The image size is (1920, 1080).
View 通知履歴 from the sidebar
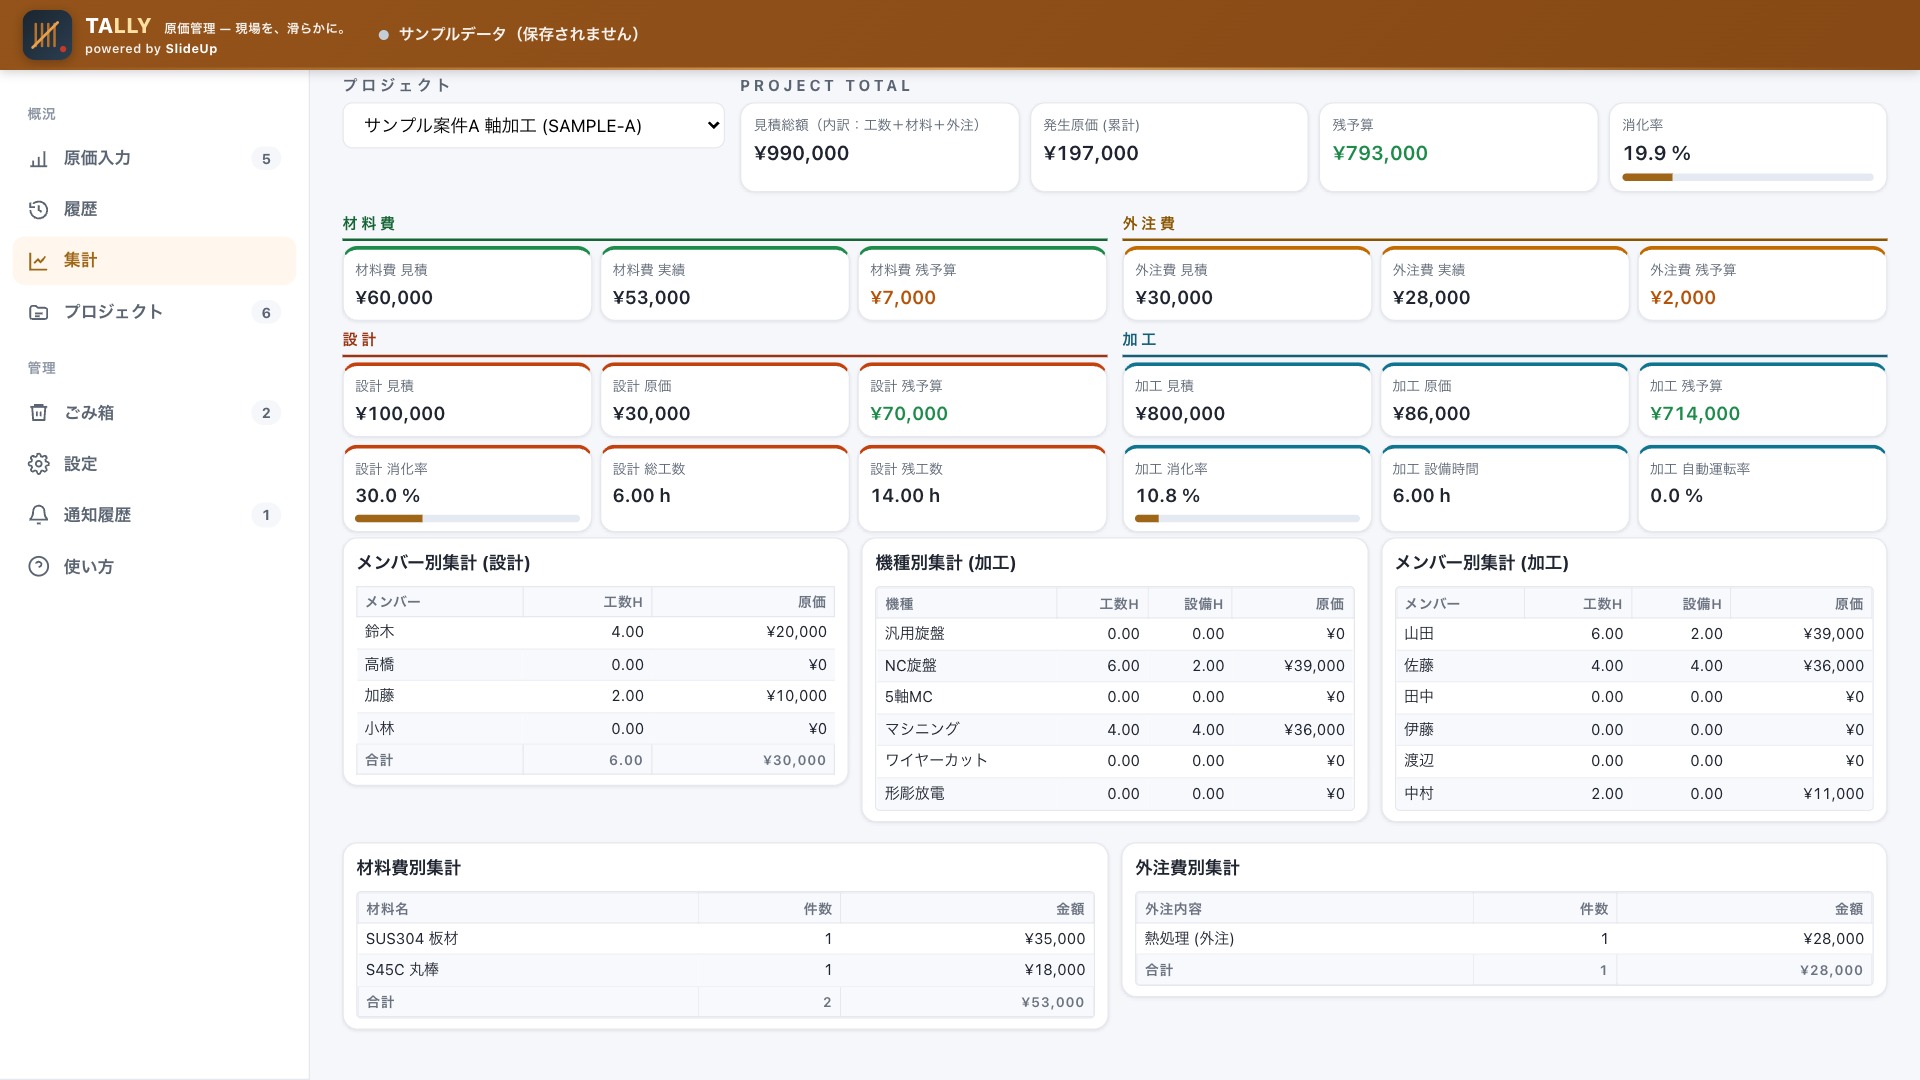click(x=154, y=515)
